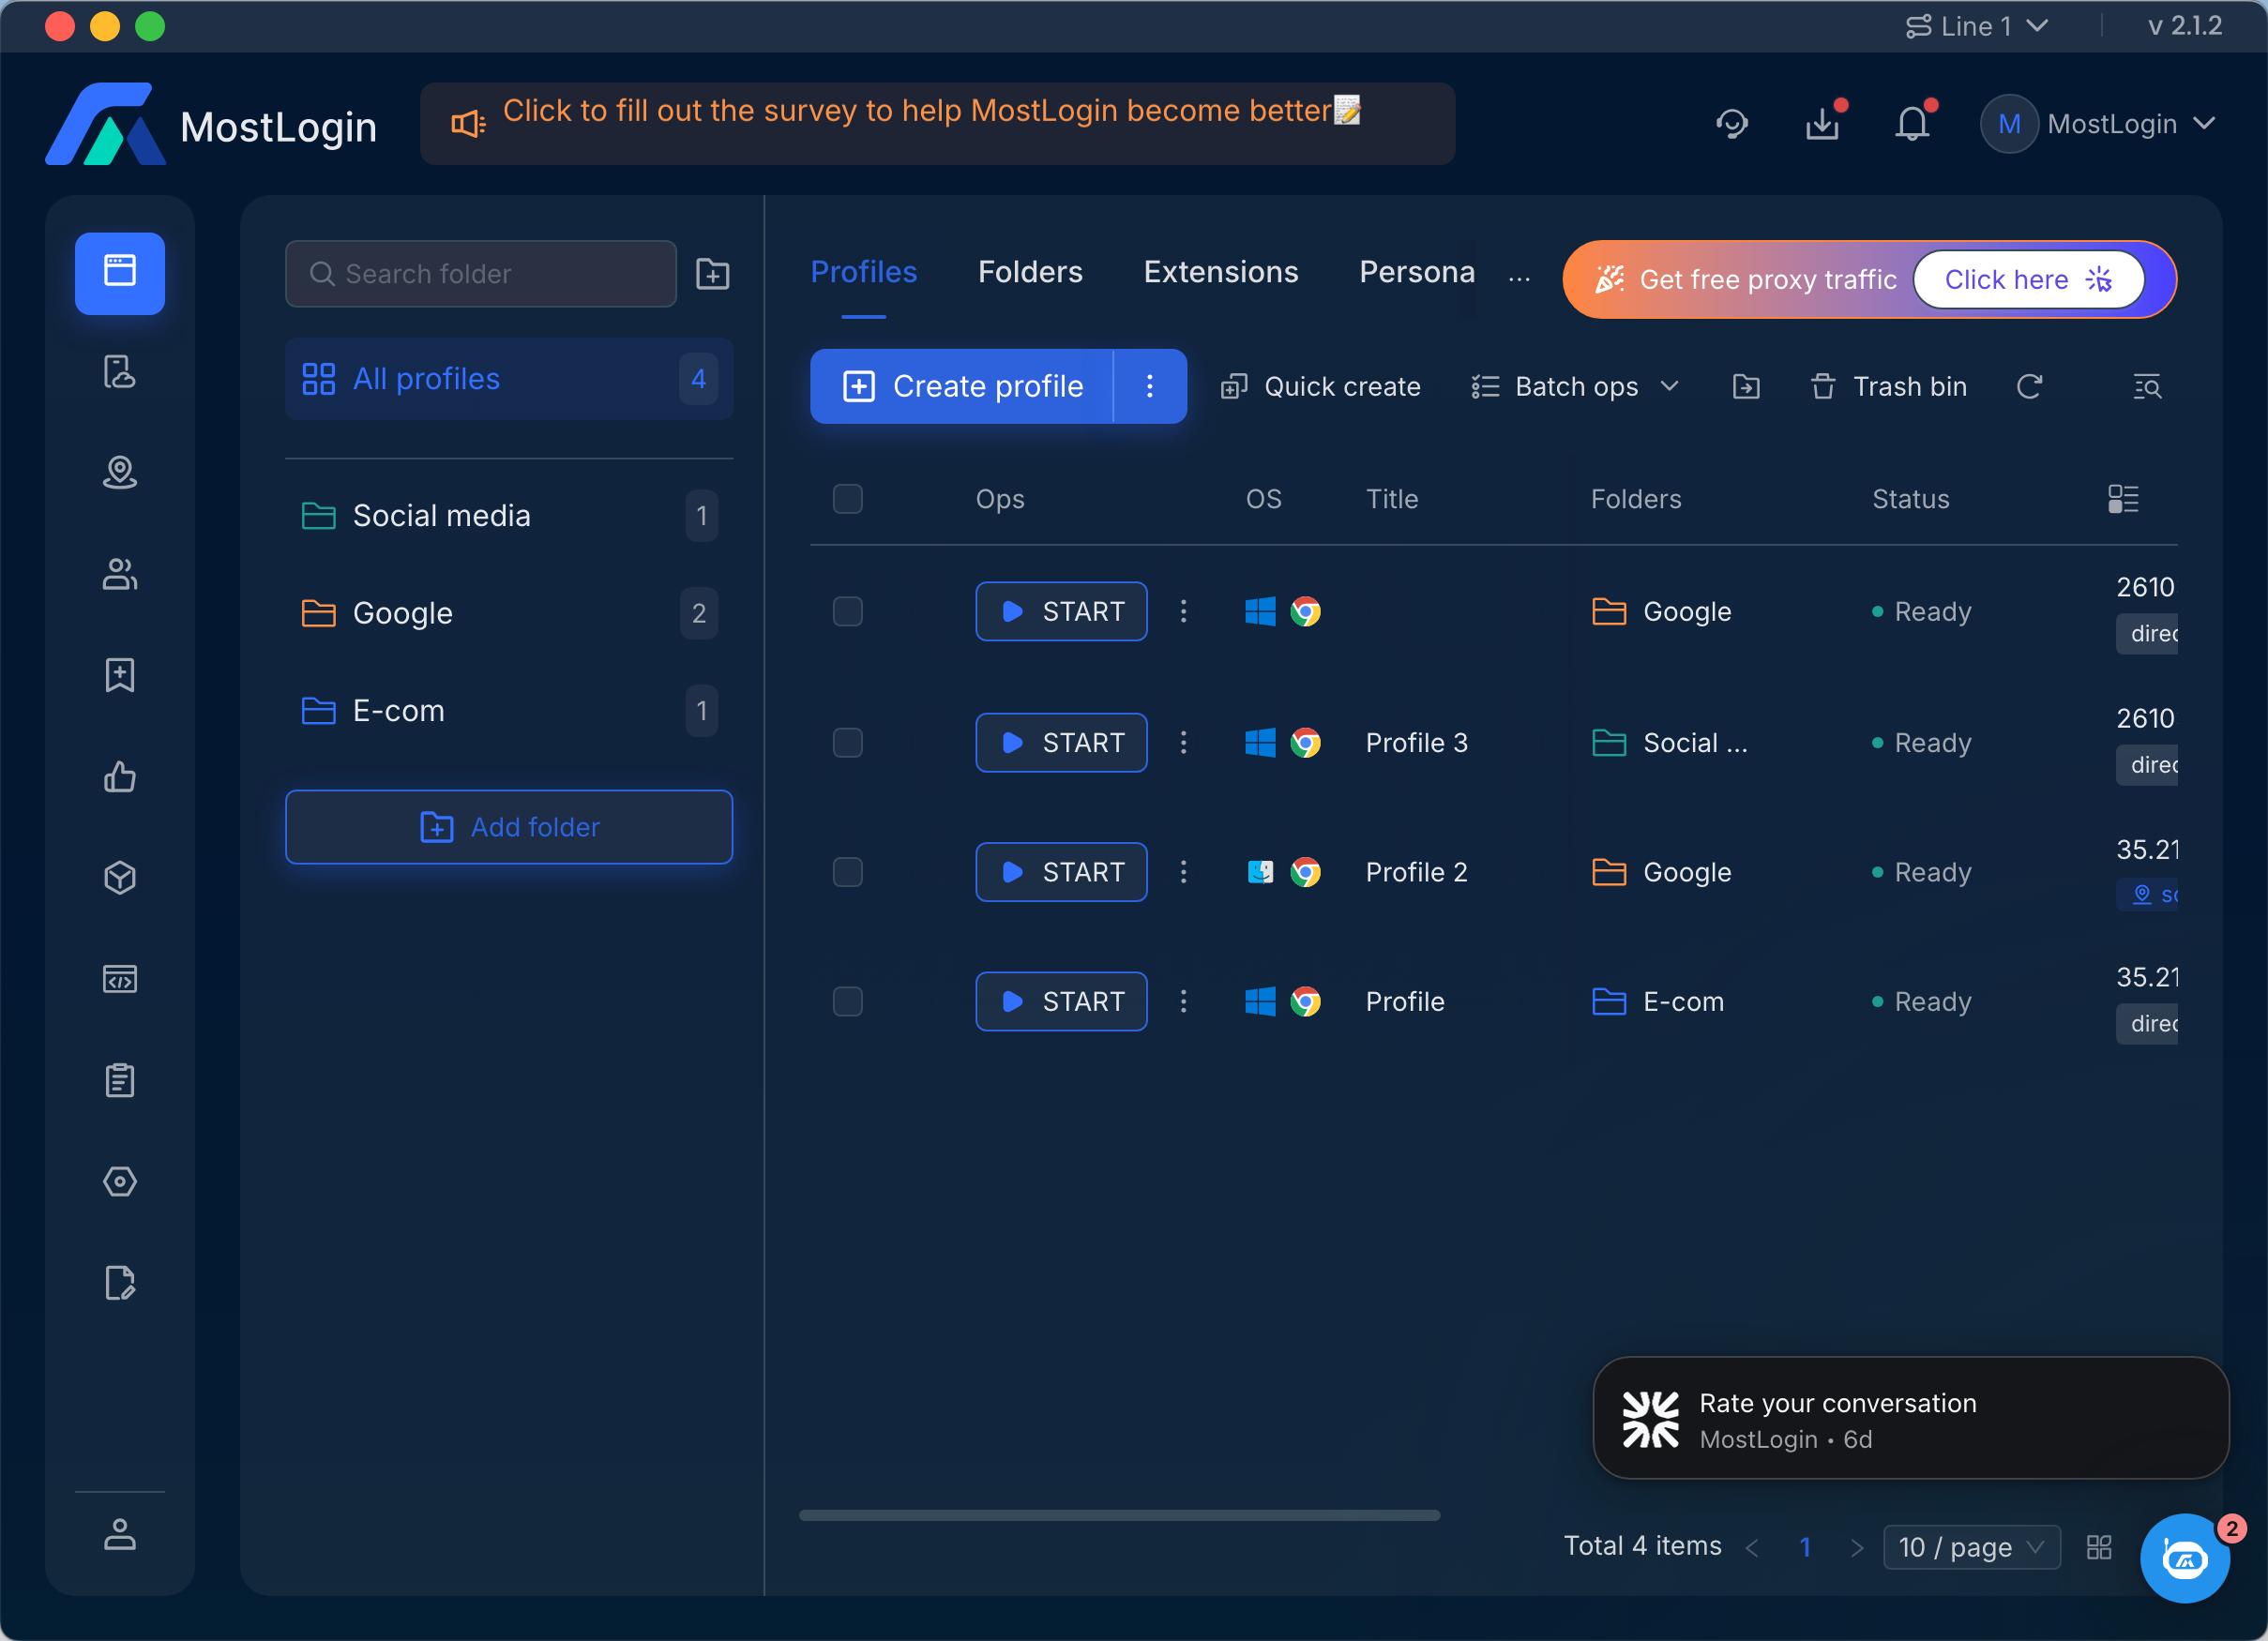The width and height of the screenshot is (2268, 1641).
Task: Select All profiles in folder list
Action: 509,379
